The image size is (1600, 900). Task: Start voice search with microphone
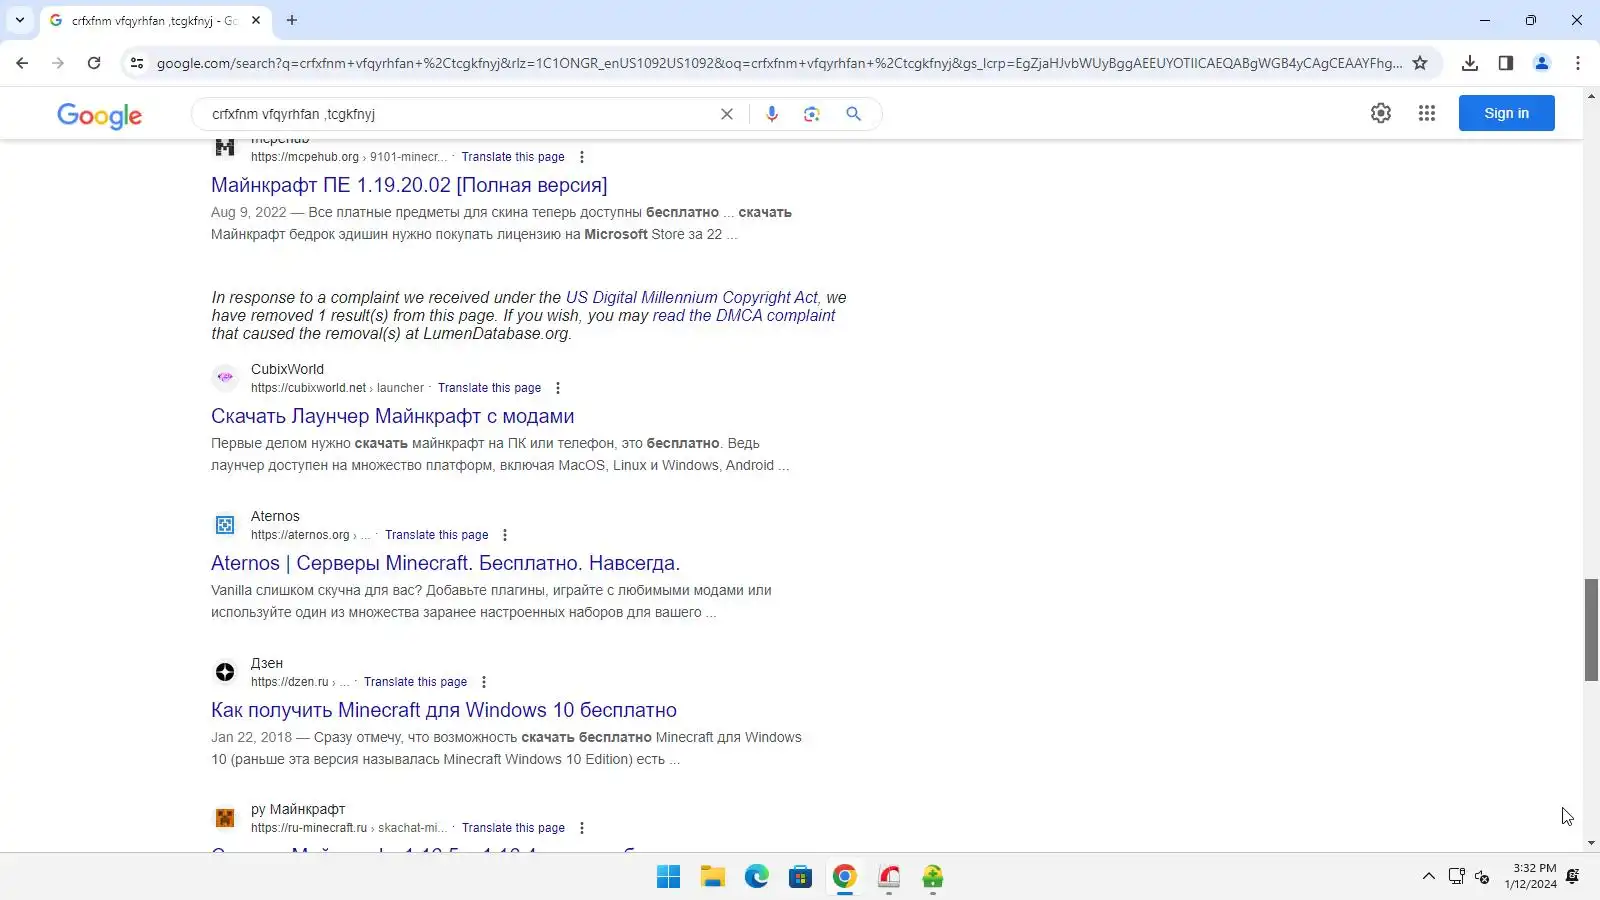tap(772, 114)
